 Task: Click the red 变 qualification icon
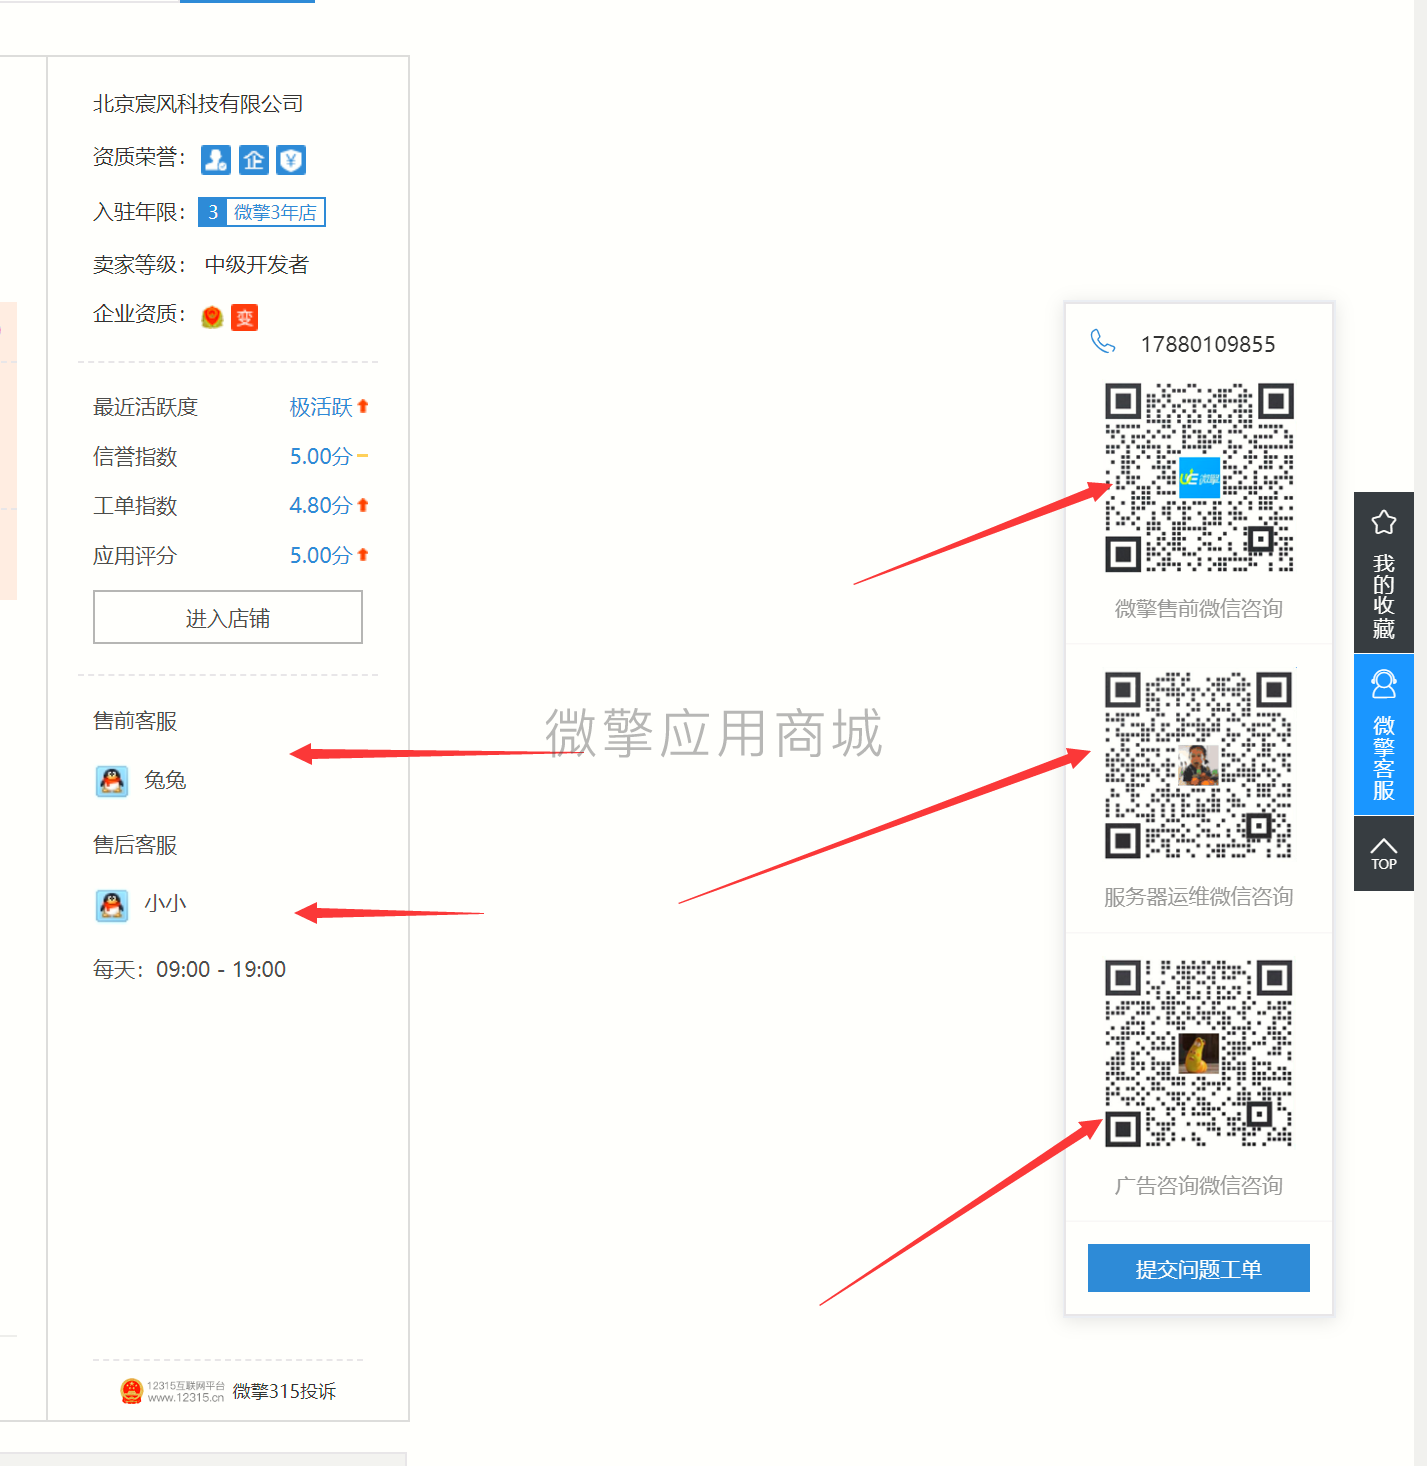point(245,317)
